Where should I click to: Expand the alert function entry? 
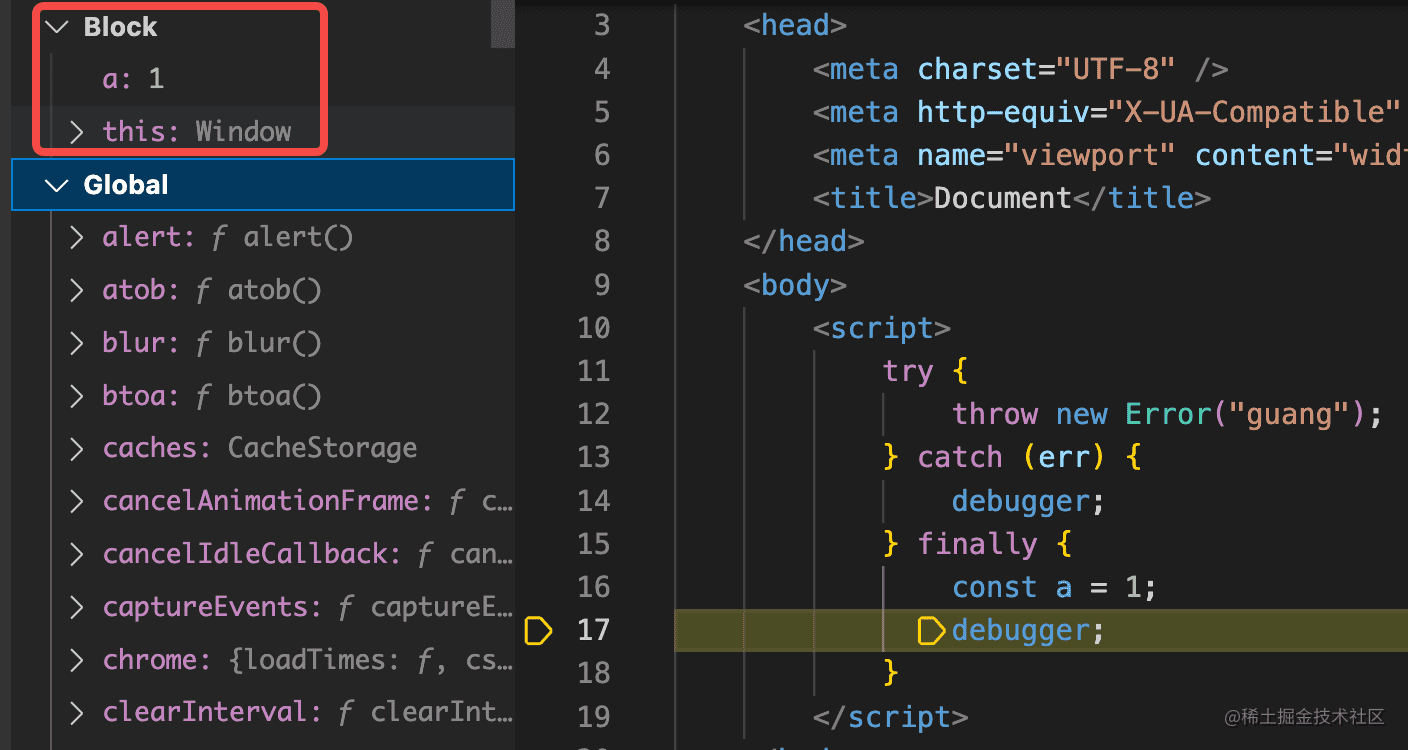(77, 237)
